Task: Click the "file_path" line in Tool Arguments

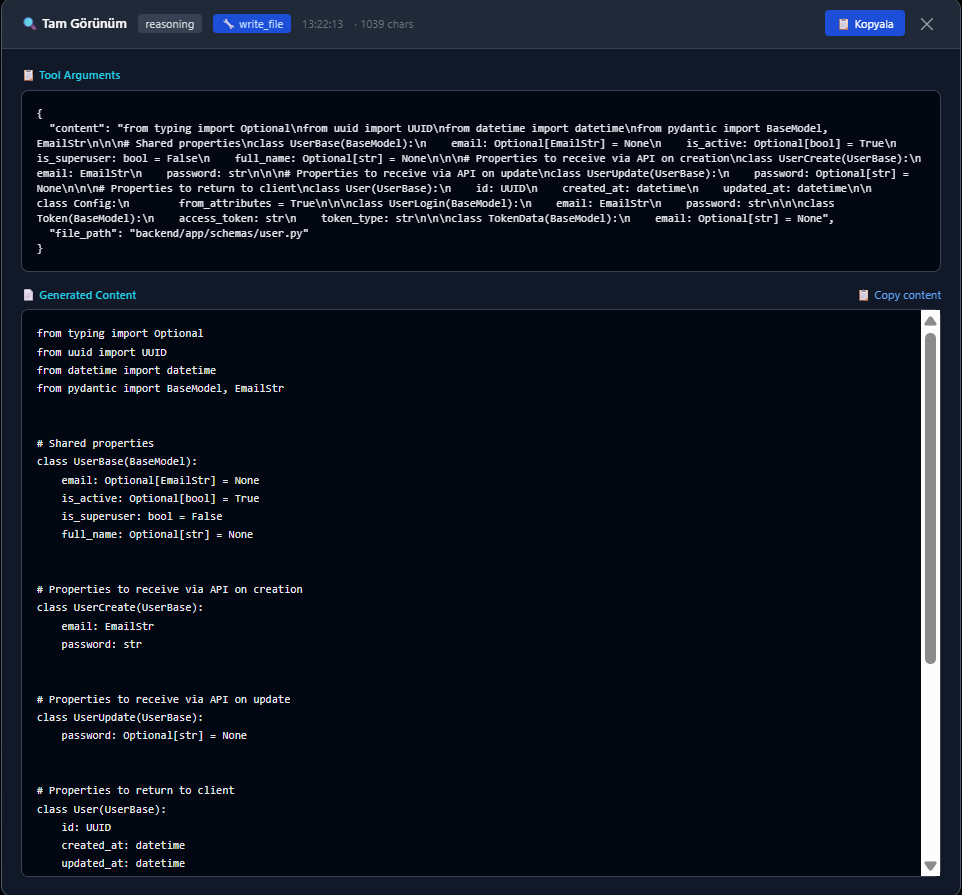Action: tap(179, 233)
